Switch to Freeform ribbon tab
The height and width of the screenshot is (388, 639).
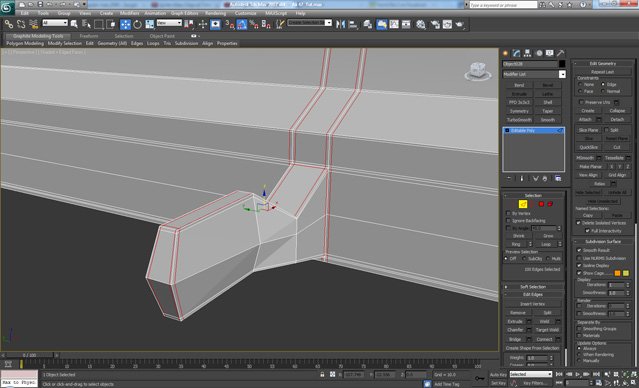[x=89, y=36]
